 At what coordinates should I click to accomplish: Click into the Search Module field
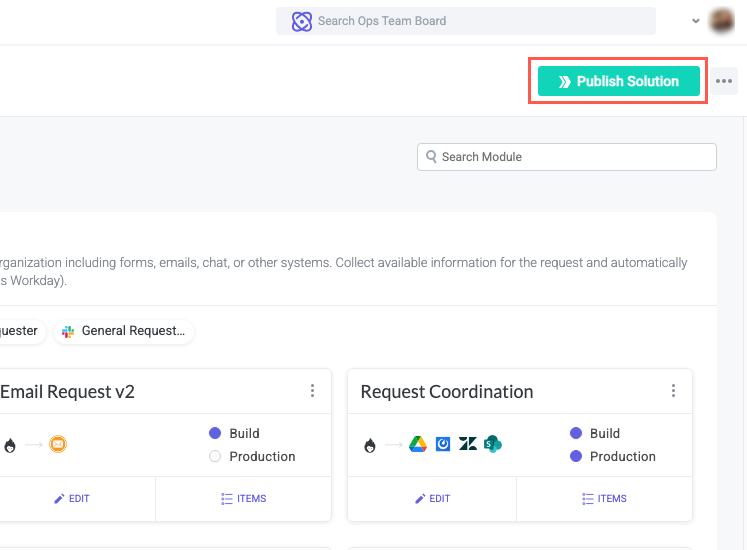(566, 157)
